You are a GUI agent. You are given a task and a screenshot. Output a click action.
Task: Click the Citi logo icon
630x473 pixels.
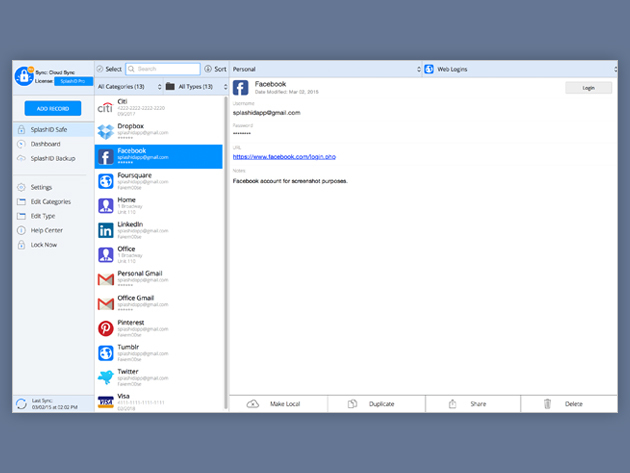[x=106, y=108]
